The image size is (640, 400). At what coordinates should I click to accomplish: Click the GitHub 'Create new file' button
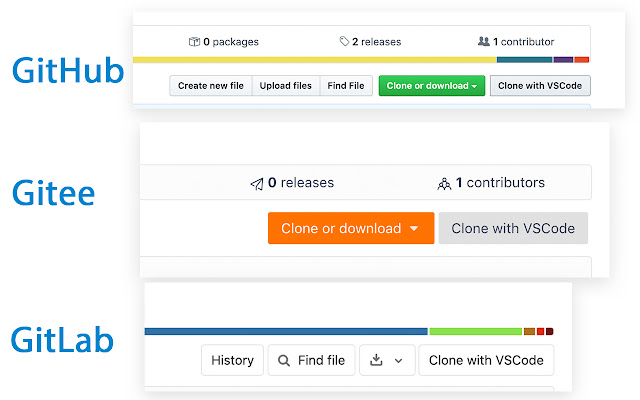tap(211, 86)
